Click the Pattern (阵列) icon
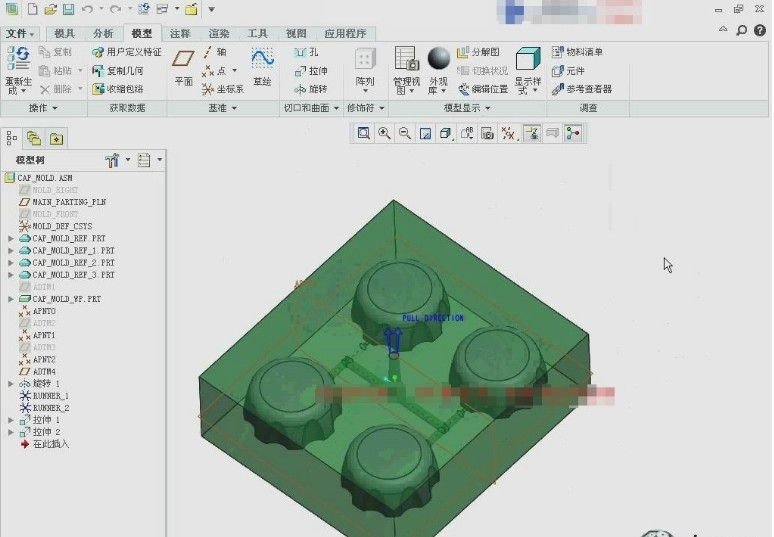 pyautogui.click(x=365, y=59)
